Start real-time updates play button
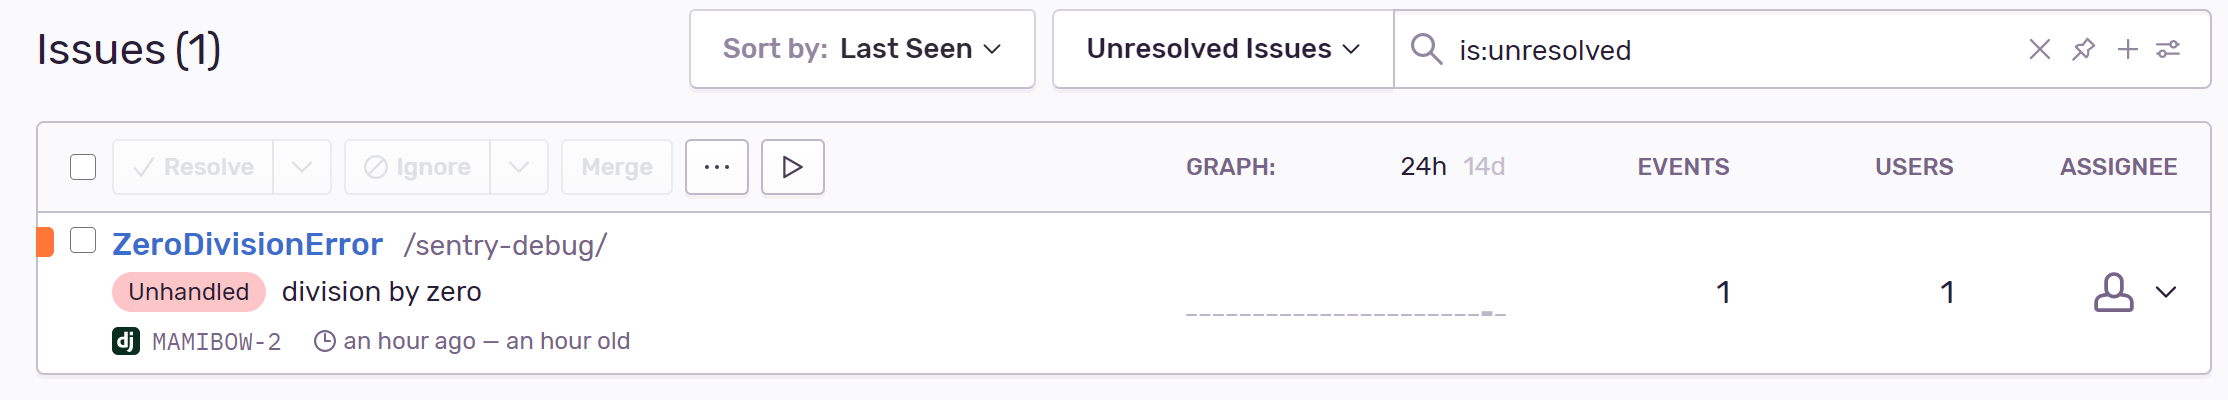This screenshot has height=400, width=2228. point(792,167)
